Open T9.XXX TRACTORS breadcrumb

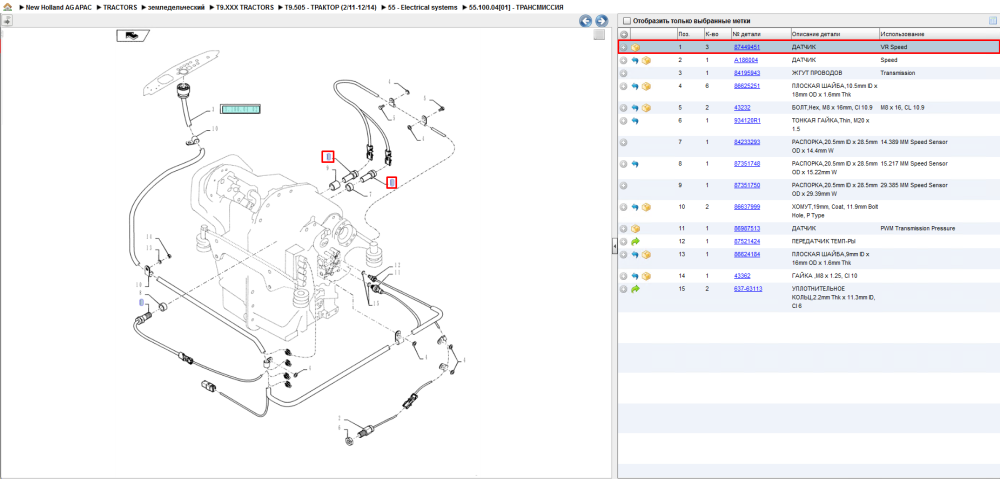click(x=245, y=7)
